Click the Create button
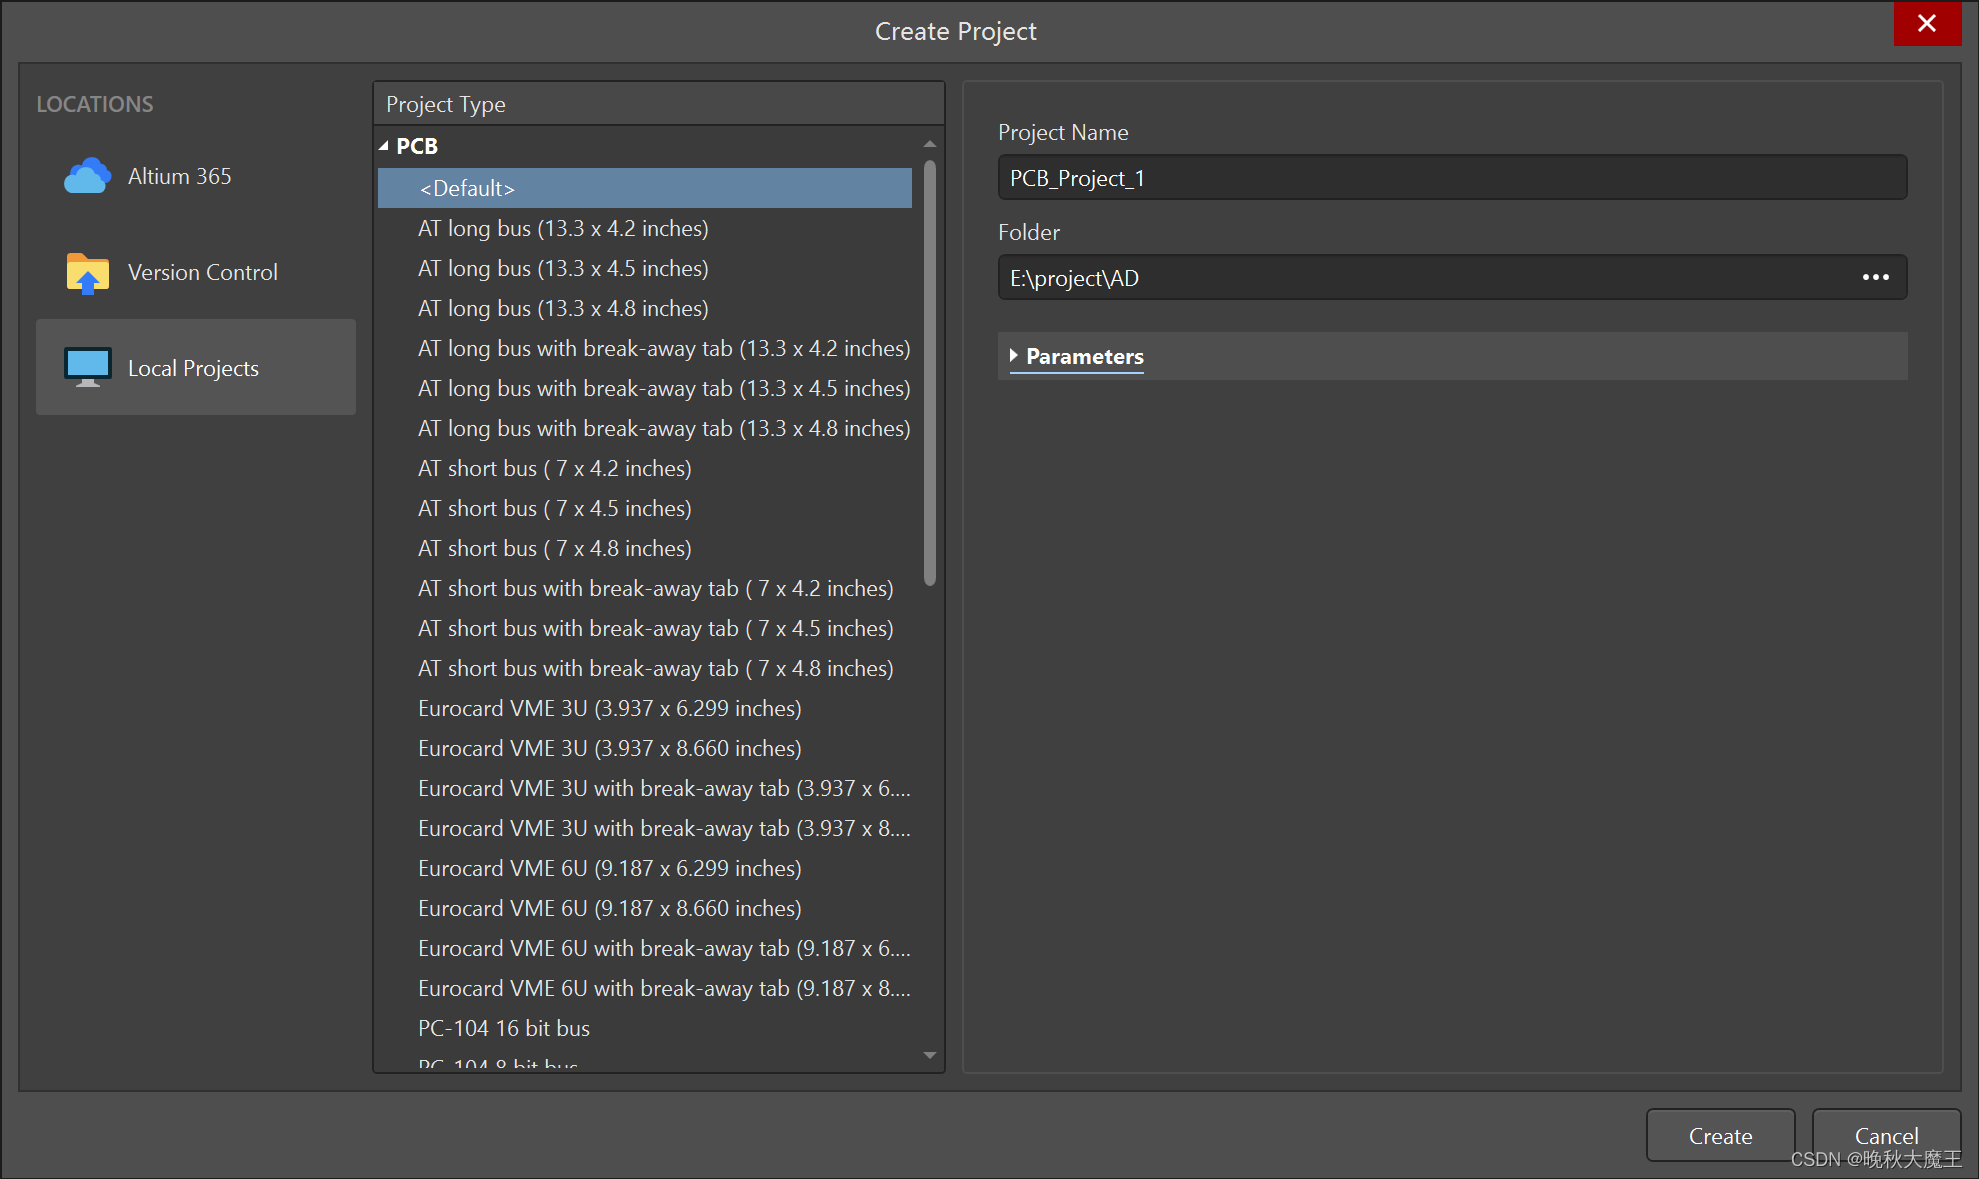Viewport: 1979px width, 1179px height. [x=1719, y=1135]
